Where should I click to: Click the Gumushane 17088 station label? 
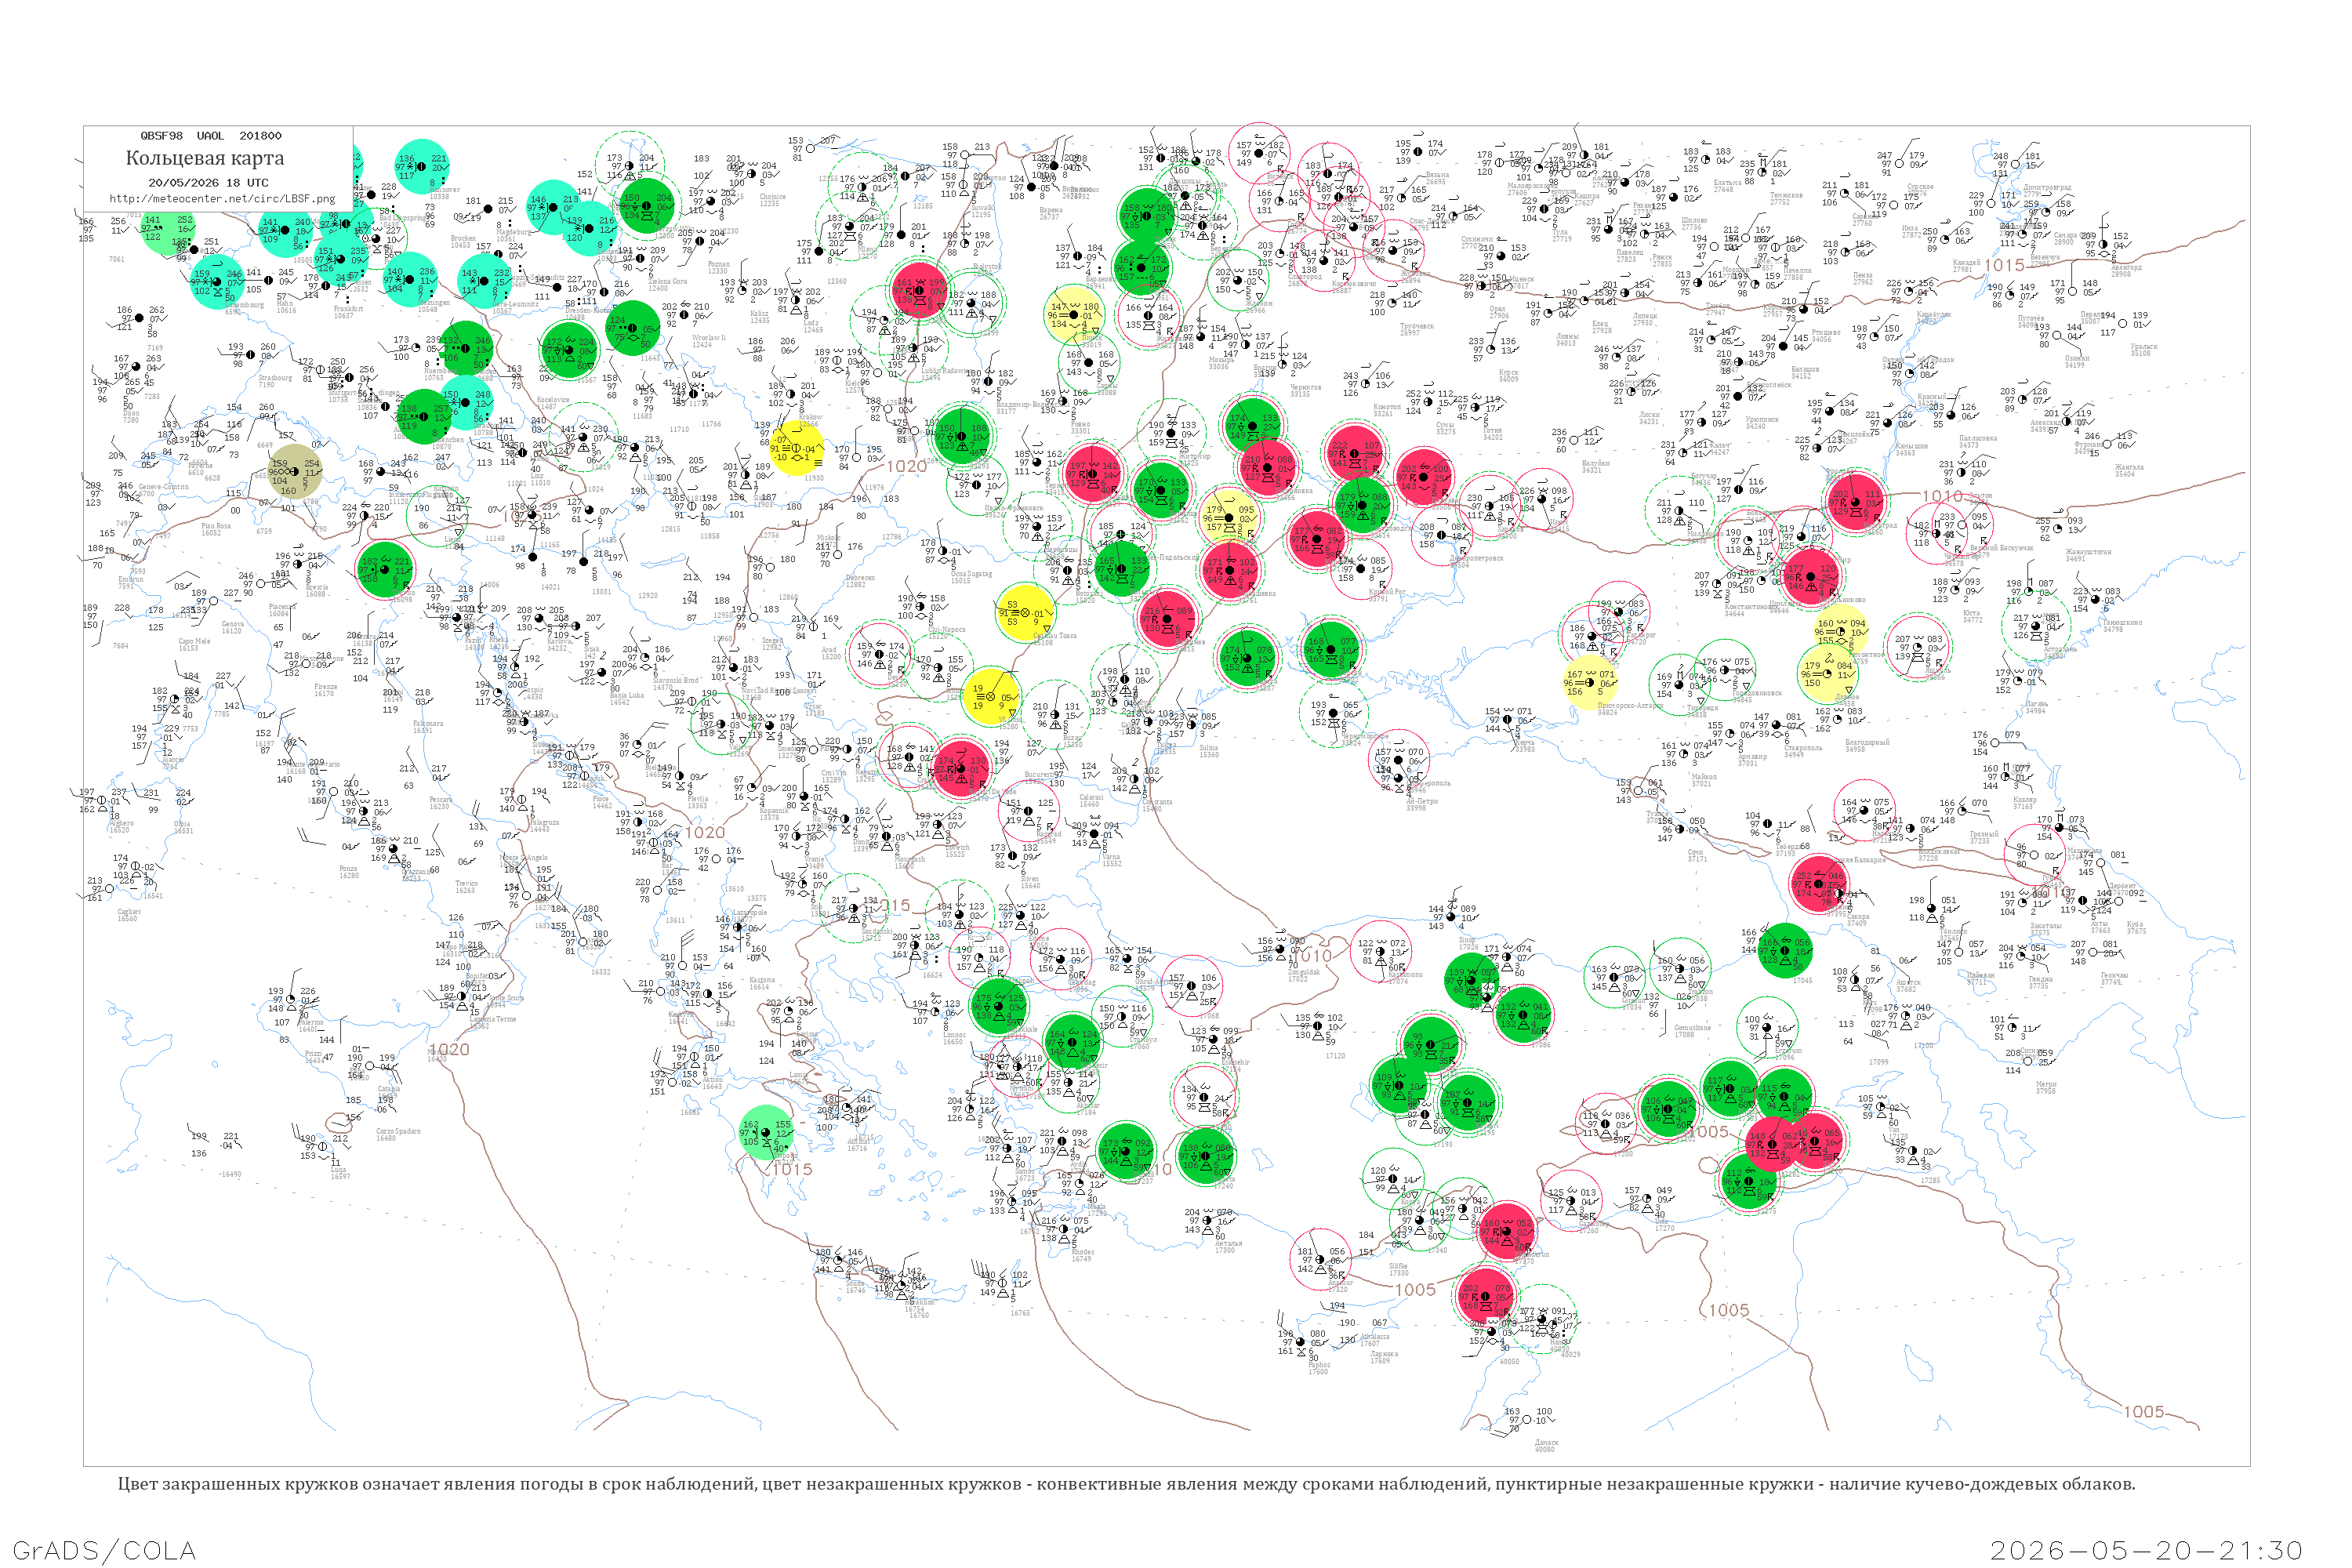(1693, 1031)
